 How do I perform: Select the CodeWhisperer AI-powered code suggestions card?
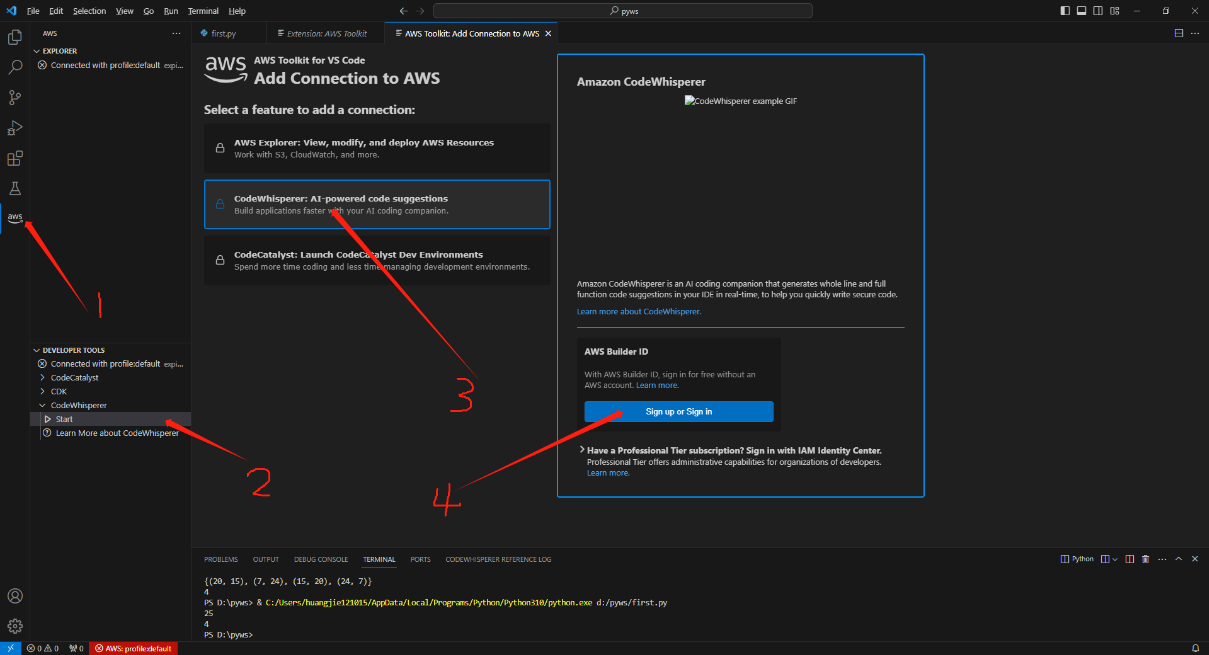click(377, 204)
